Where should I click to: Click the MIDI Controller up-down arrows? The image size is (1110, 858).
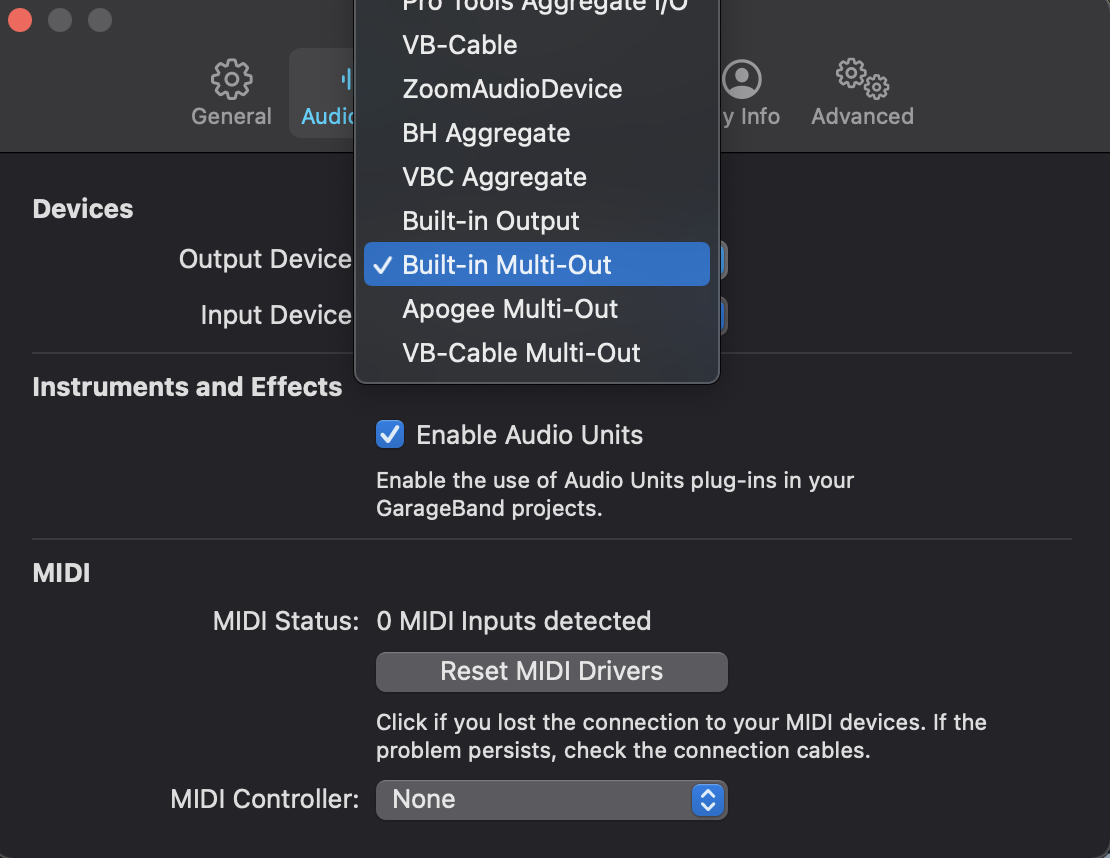708,800
